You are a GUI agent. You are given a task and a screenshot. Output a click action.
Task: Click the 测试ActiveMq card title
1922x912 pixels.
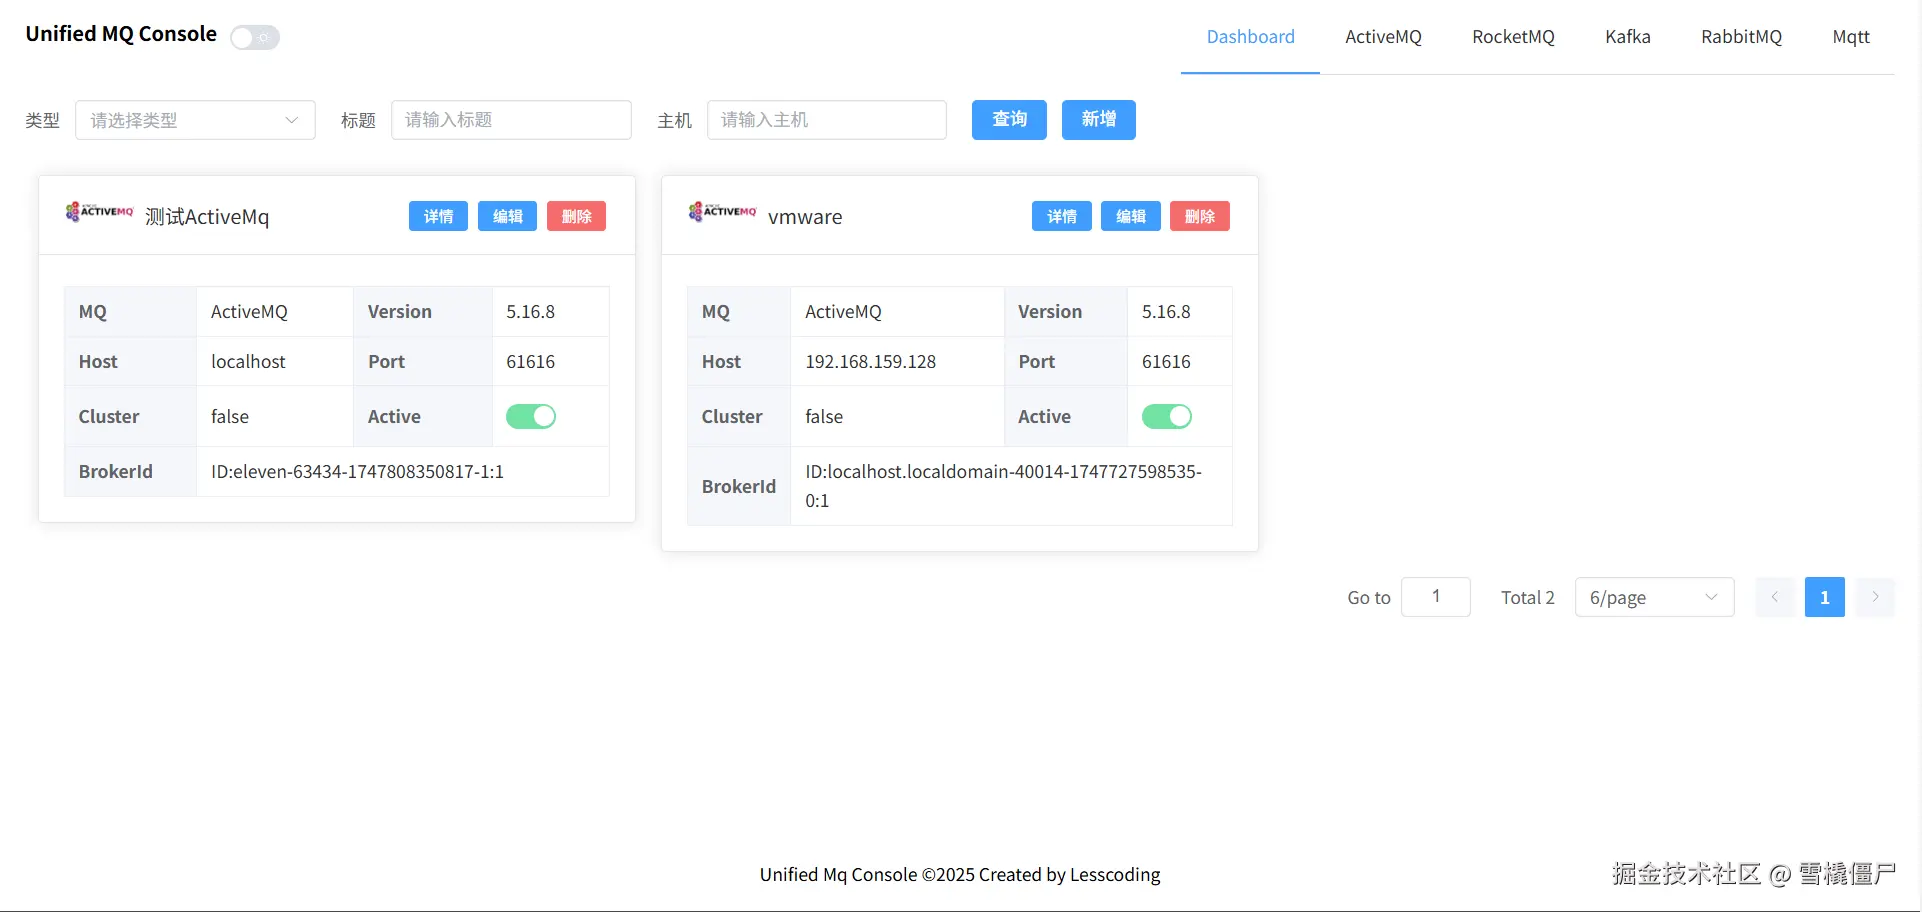pos(207,217)
